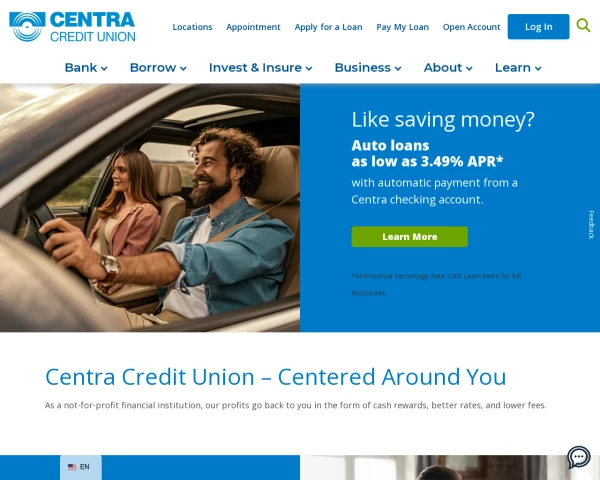The image size is (600, 480).
Task: Expand the Borrow dropdown menu
Action: click(x=158, y=68)
